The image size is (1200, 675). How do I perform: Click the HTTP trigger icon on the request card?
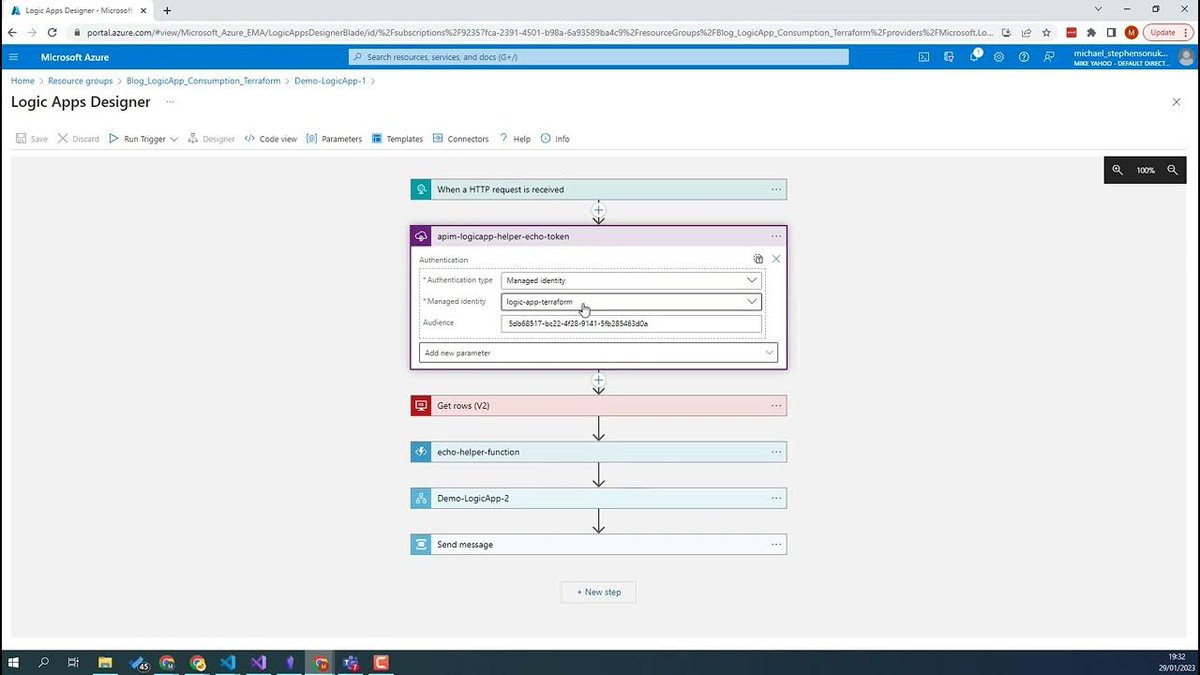point(420,189)
